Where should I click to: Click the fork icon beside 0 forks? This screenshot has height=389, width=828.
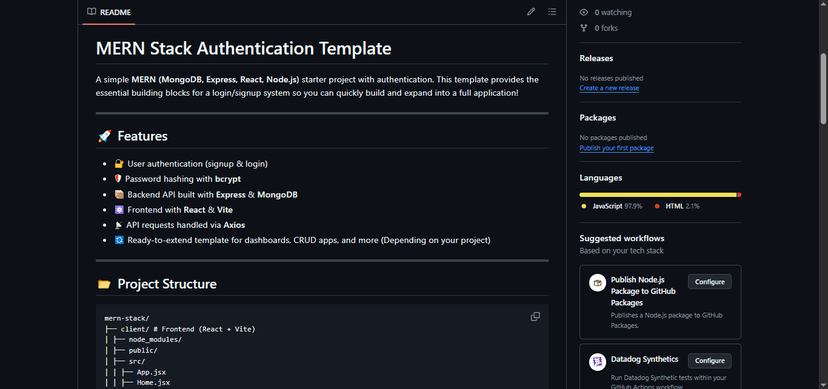(584, 28)
